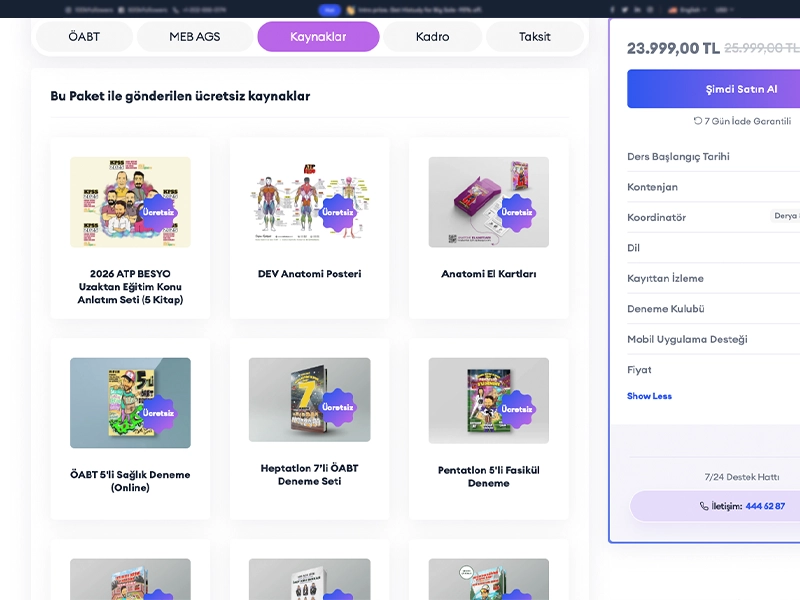Click the Facebook icon in the top bar
Image resolution: width=800 pixels, height=600 pixels.
pyautogui.click(x=612, y=10)
